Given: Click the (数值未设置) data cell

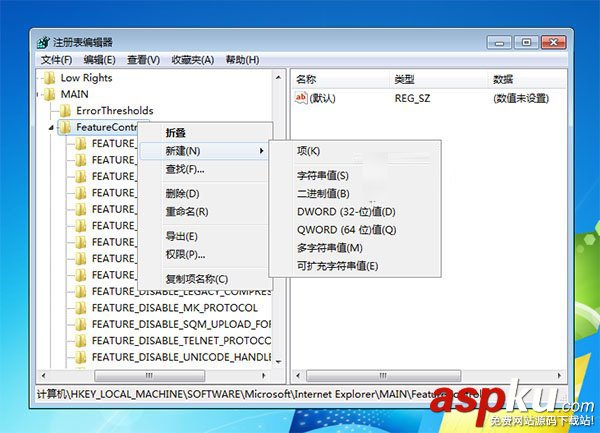Looking at the screenshot, I should pyautogui.click(x=521, y=98).
